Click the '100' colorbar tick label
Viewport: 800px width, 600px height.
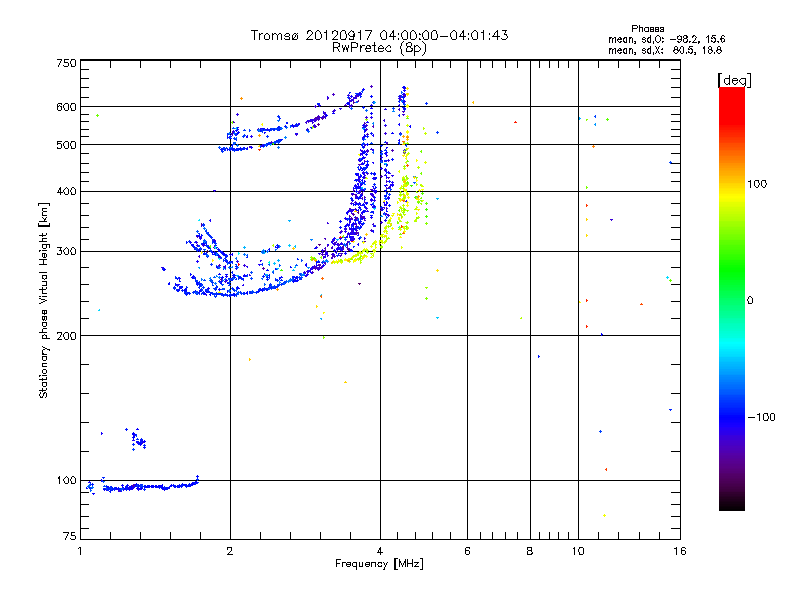757,184
